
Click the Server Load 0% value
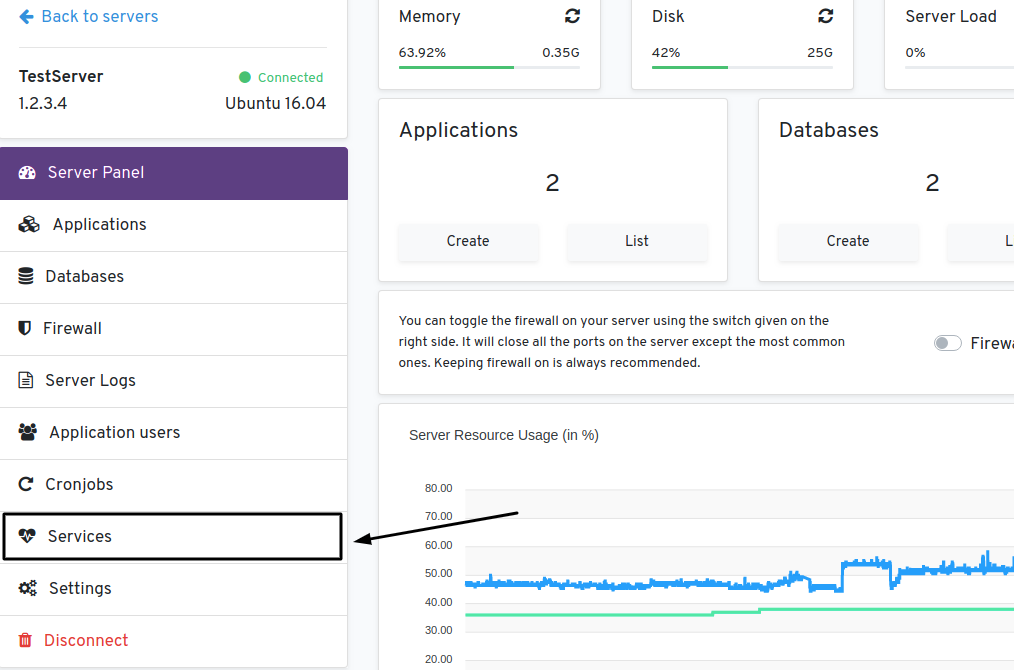point(915,53)
